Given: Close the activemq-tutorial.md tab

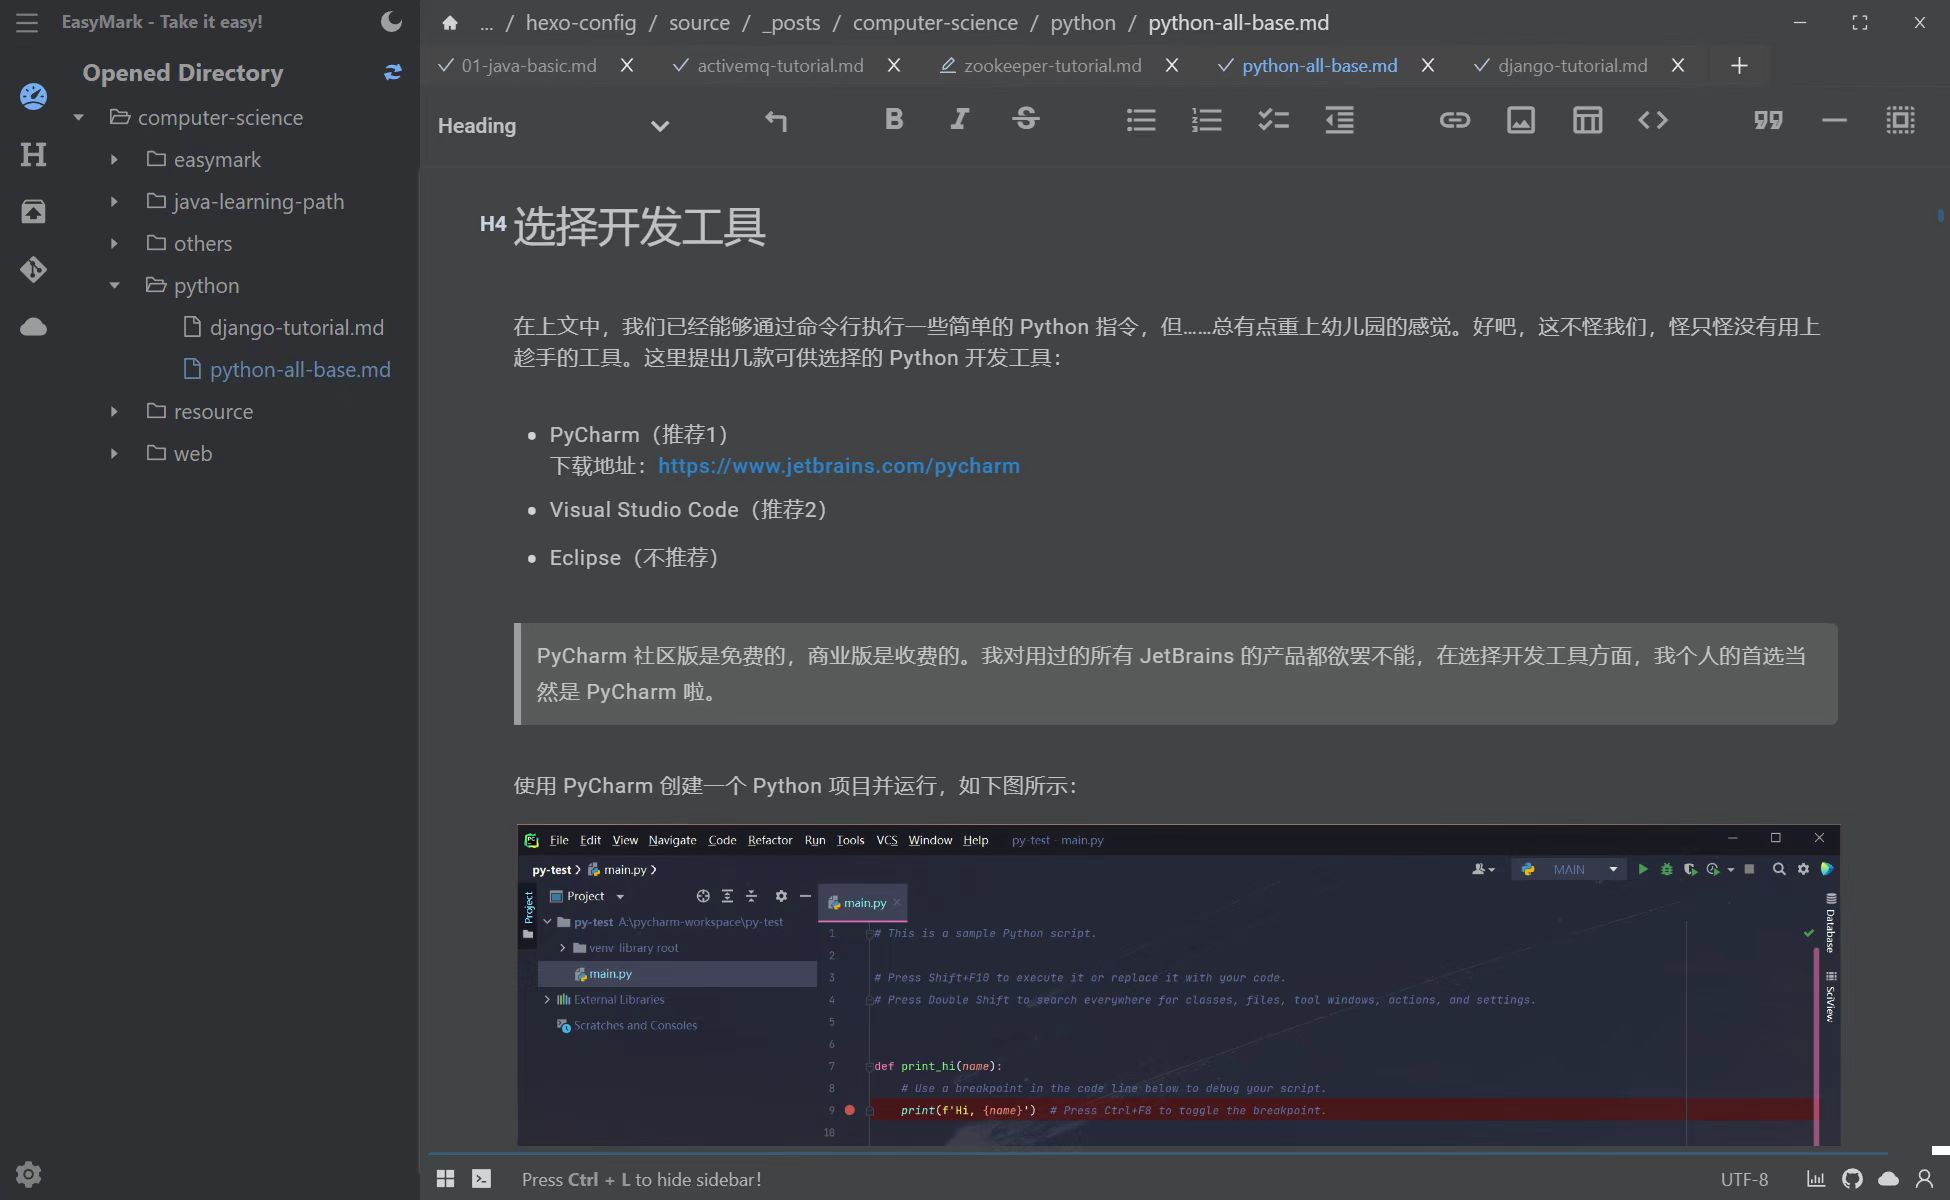Looking at the screenshot, I should click(894, 65).
